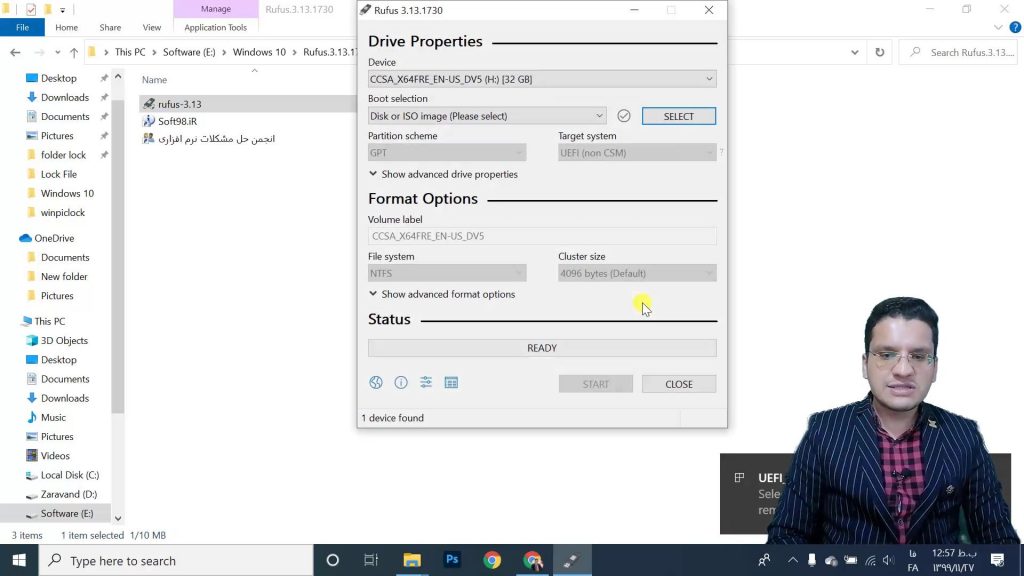Open the Device dropdown in Rufus
This screenshot has width=1024, height=576.
[x=542, y=79]
